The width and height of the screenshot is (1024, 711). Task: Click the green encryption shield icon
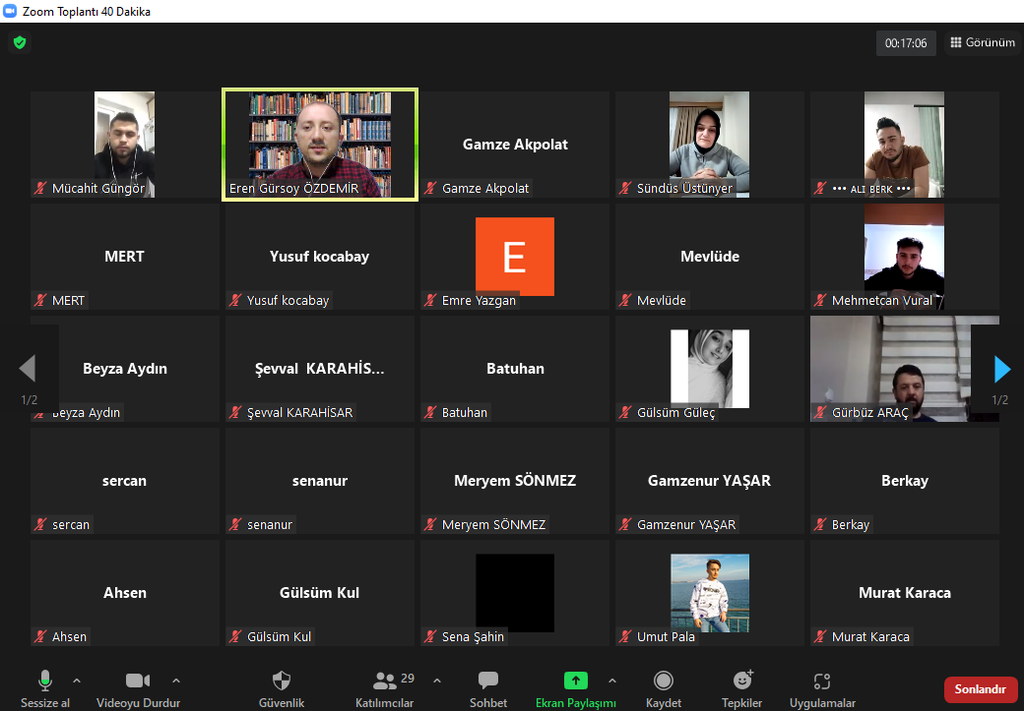pos(19,43)
